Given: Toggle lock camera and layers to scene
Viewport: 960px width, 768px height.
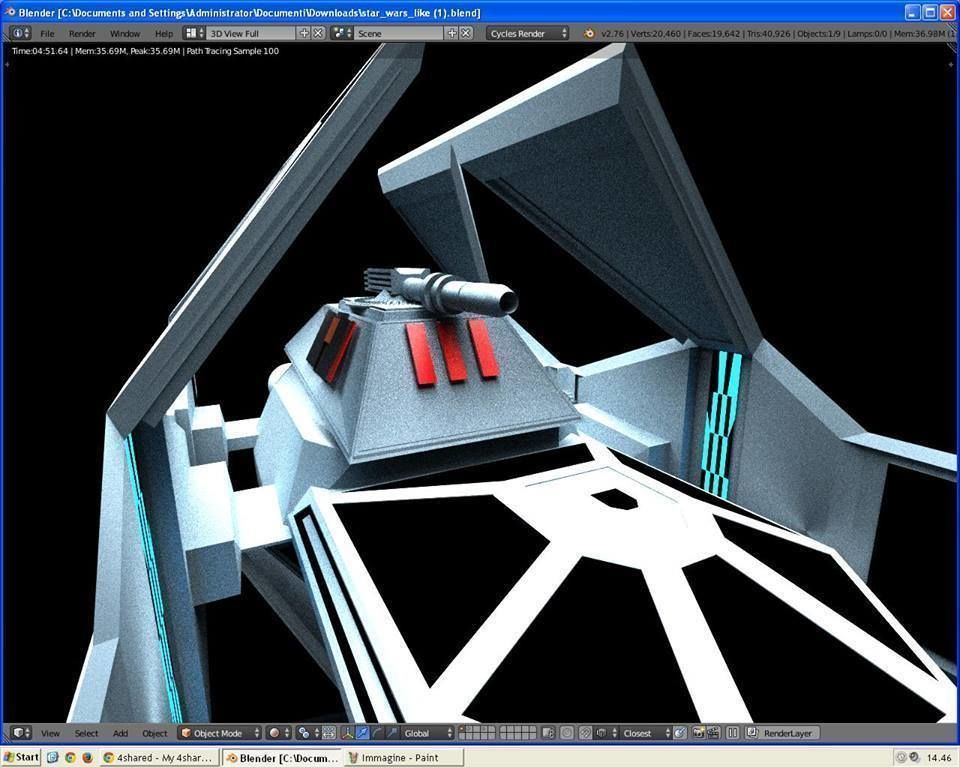Looking at the screenshot, I should click(x=549, y=733).
